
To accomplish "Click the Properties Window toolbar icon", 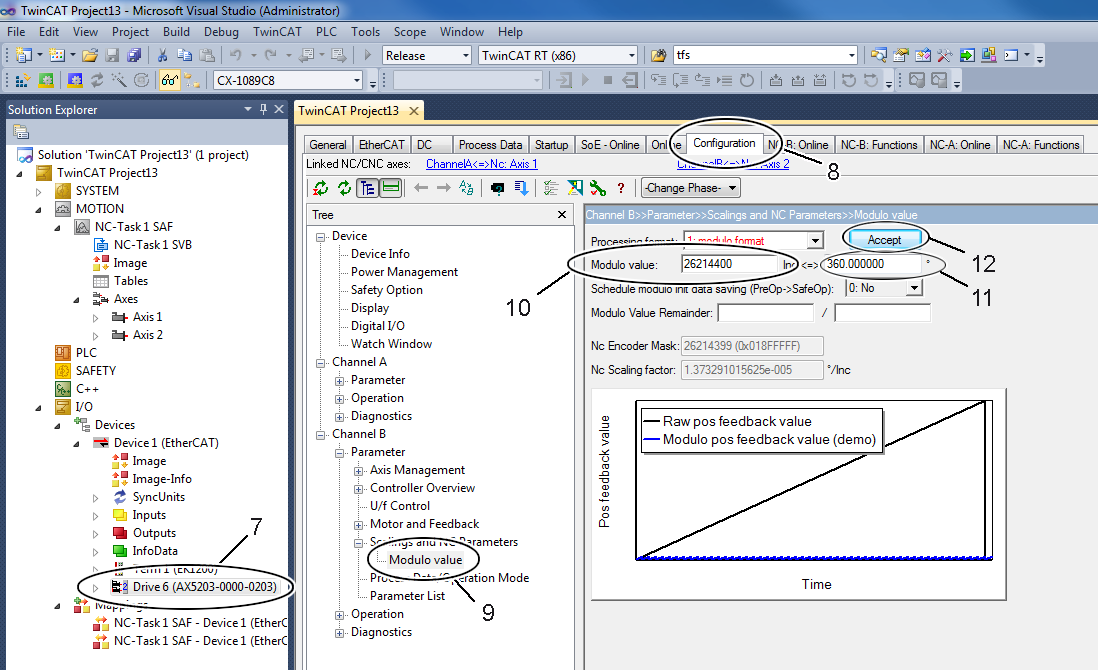I will (901, 55).
